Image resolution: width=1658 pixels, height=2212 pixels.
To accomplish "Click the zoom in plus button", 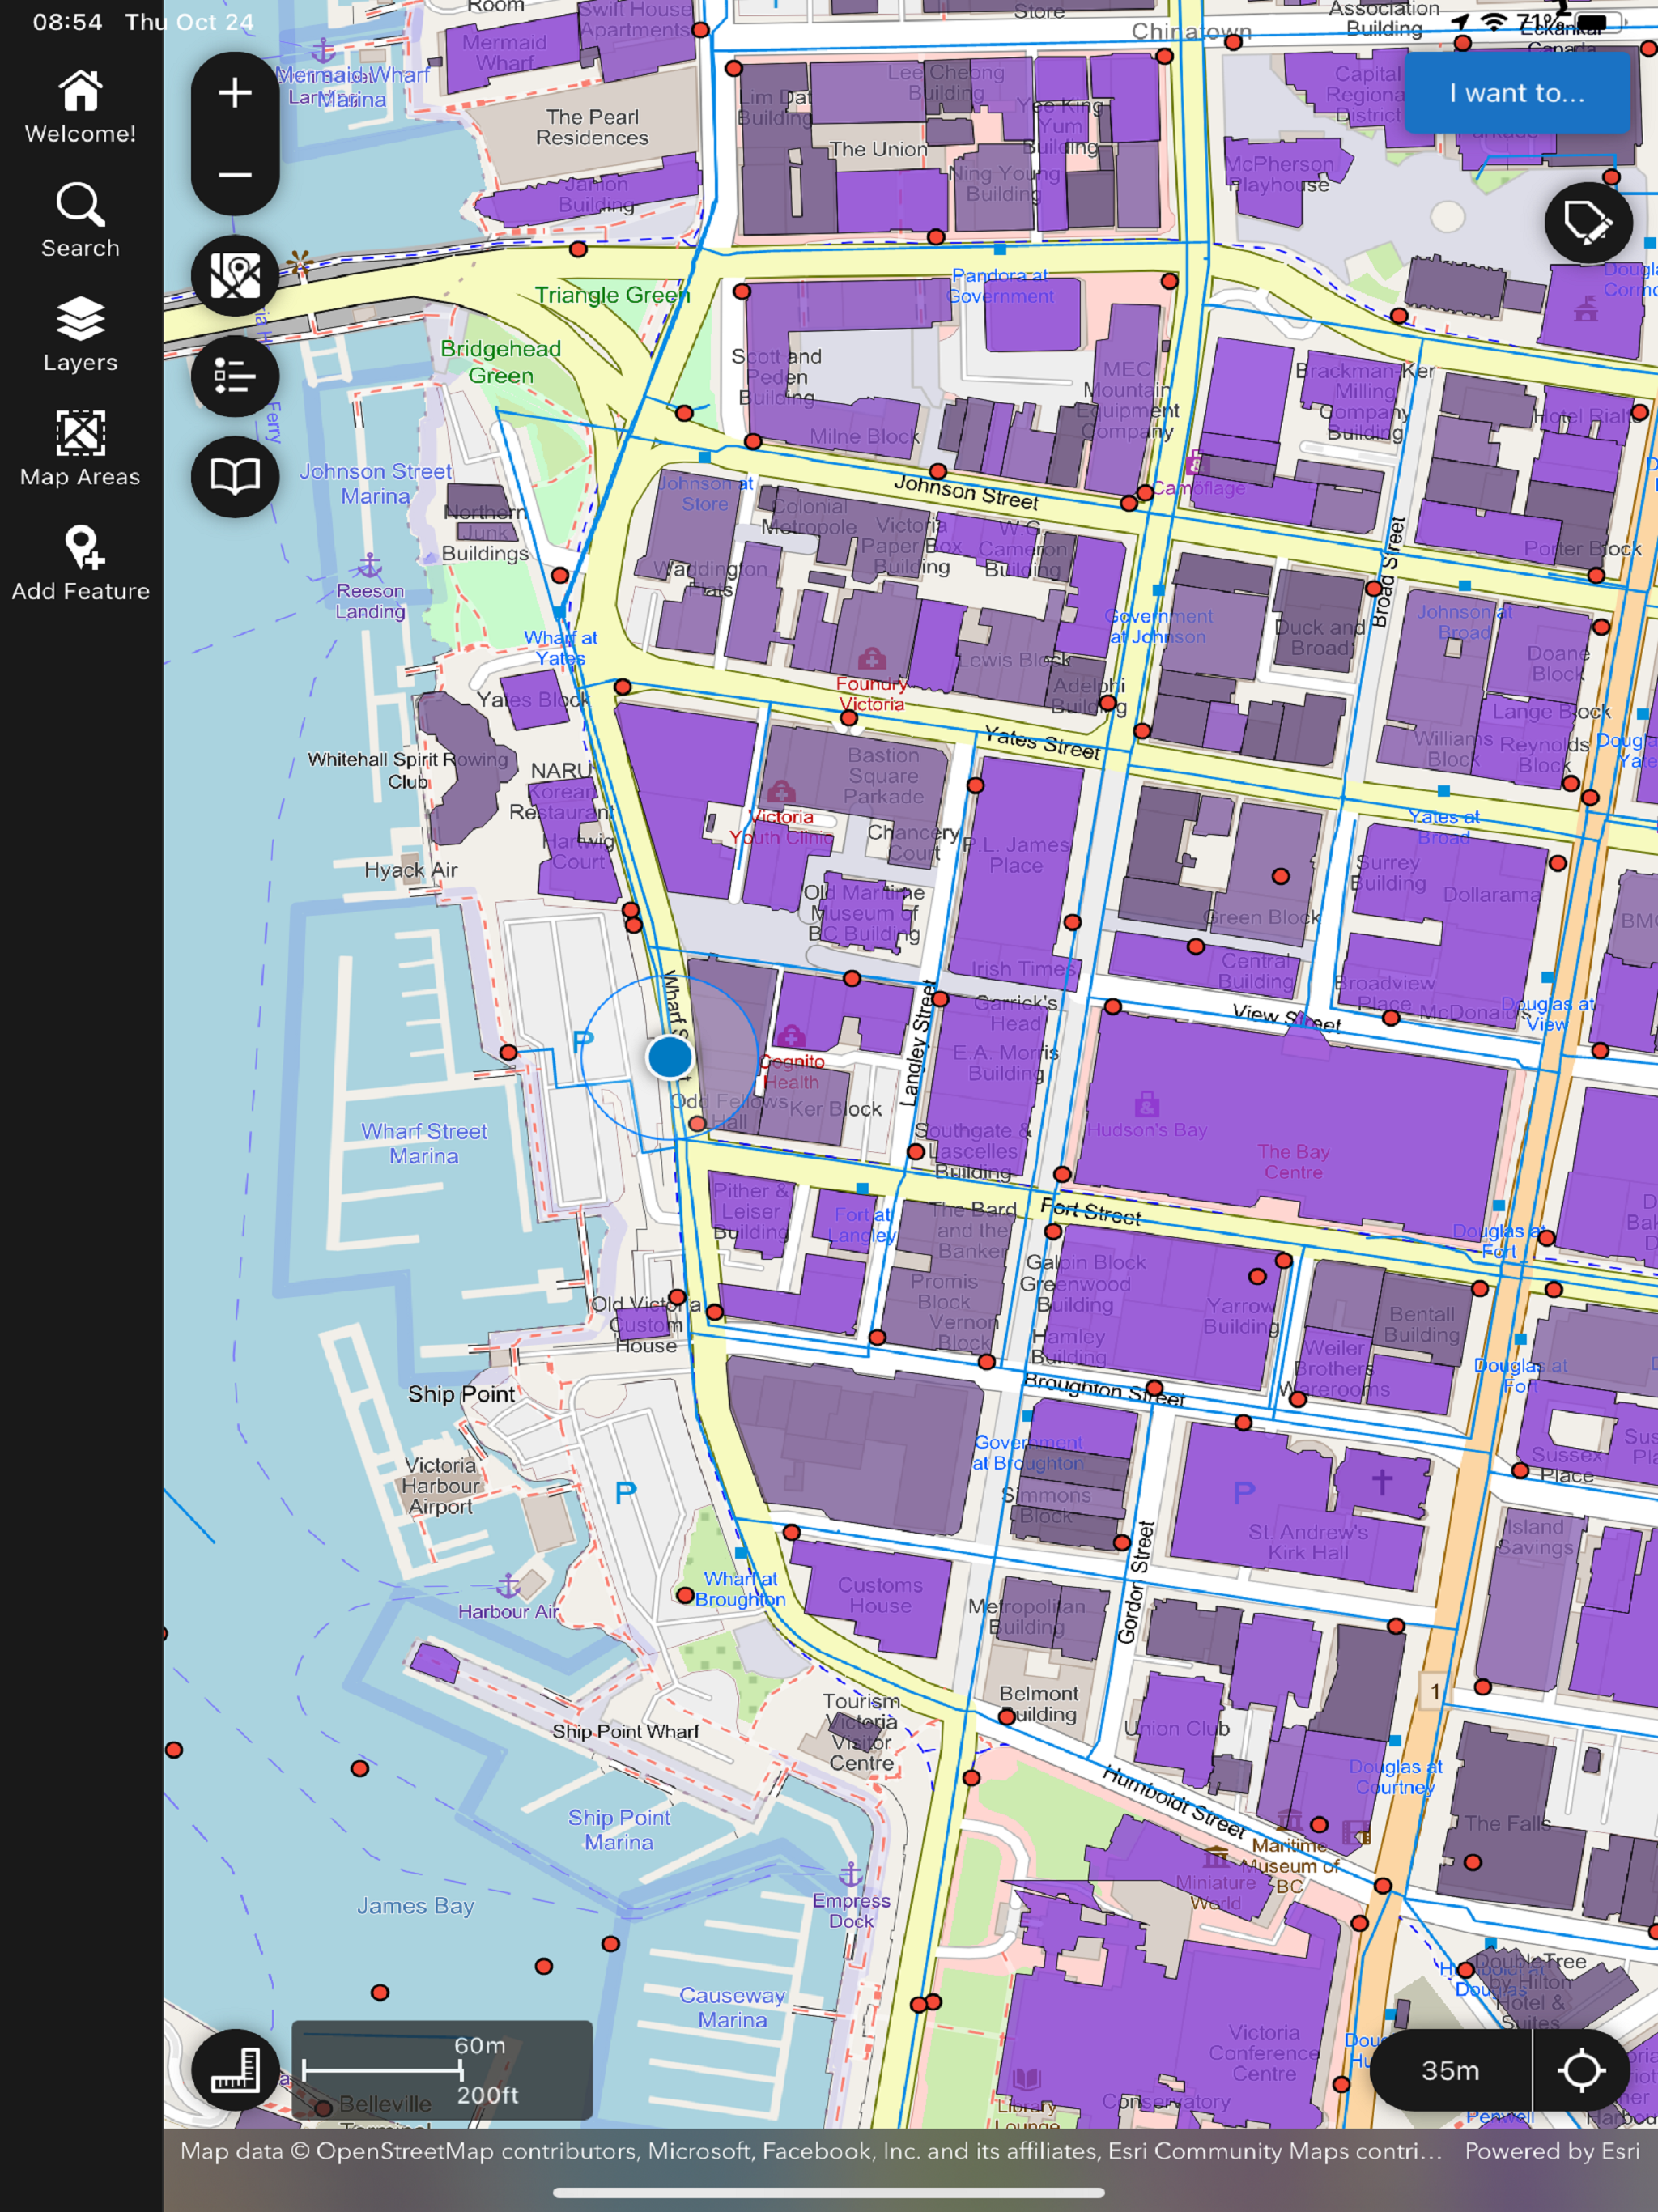I will [x=235, y=93].
